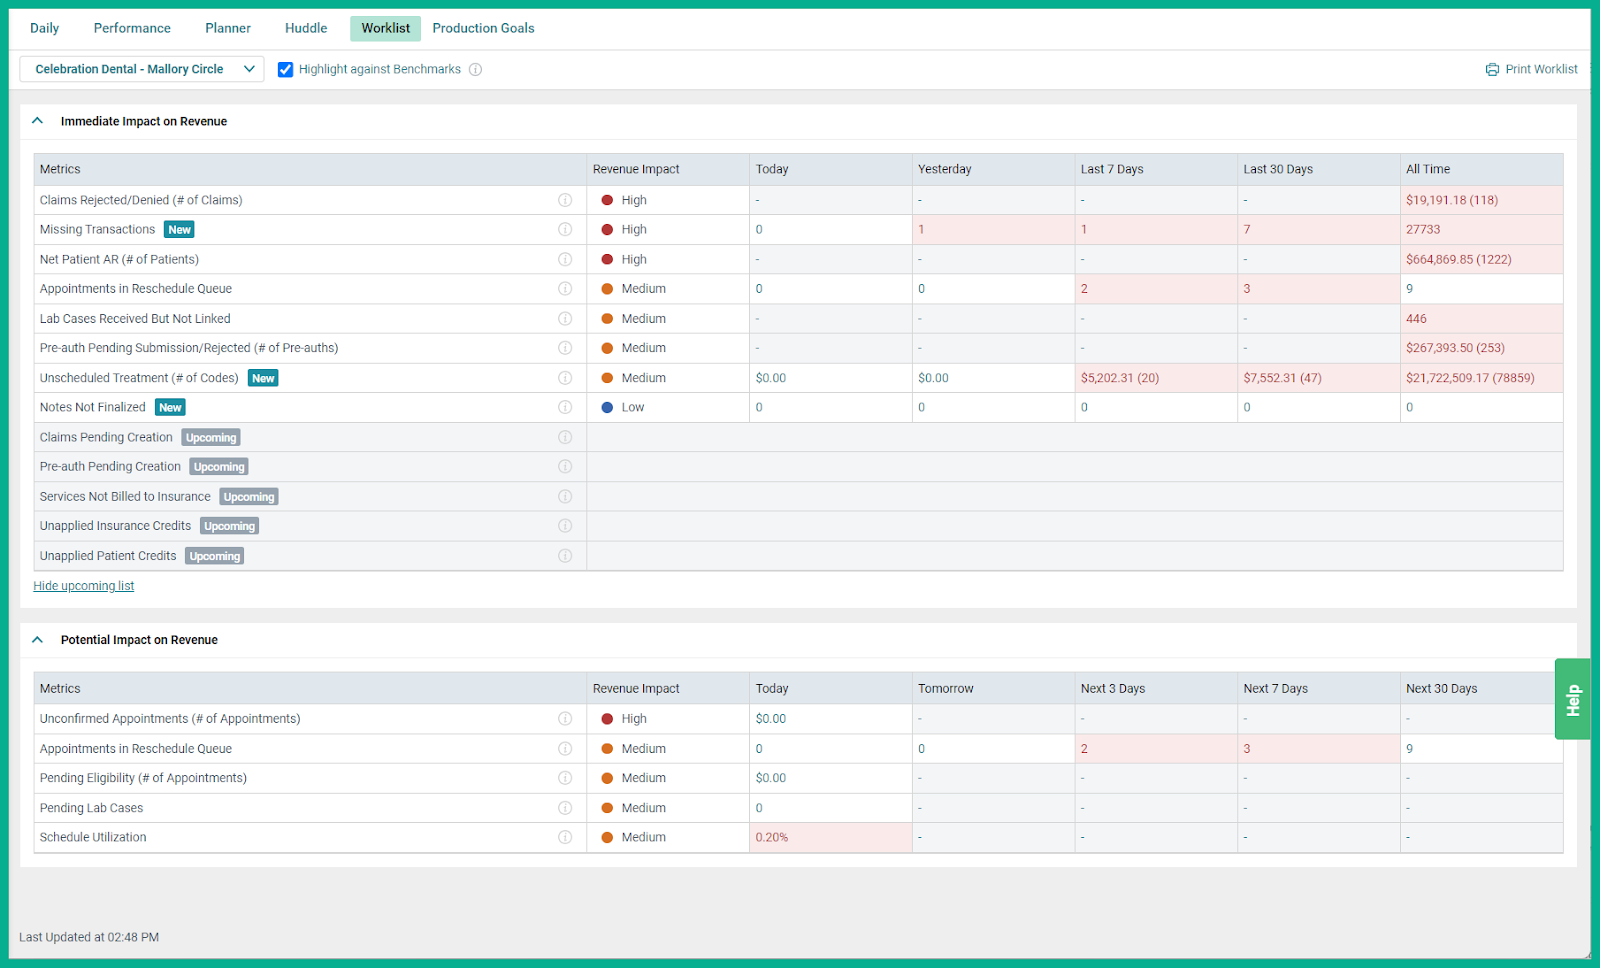Click info icon next to Notes Not Finalized
Image resolution: width=1600 pixels, height=968 pixels.
click(565, 407)
